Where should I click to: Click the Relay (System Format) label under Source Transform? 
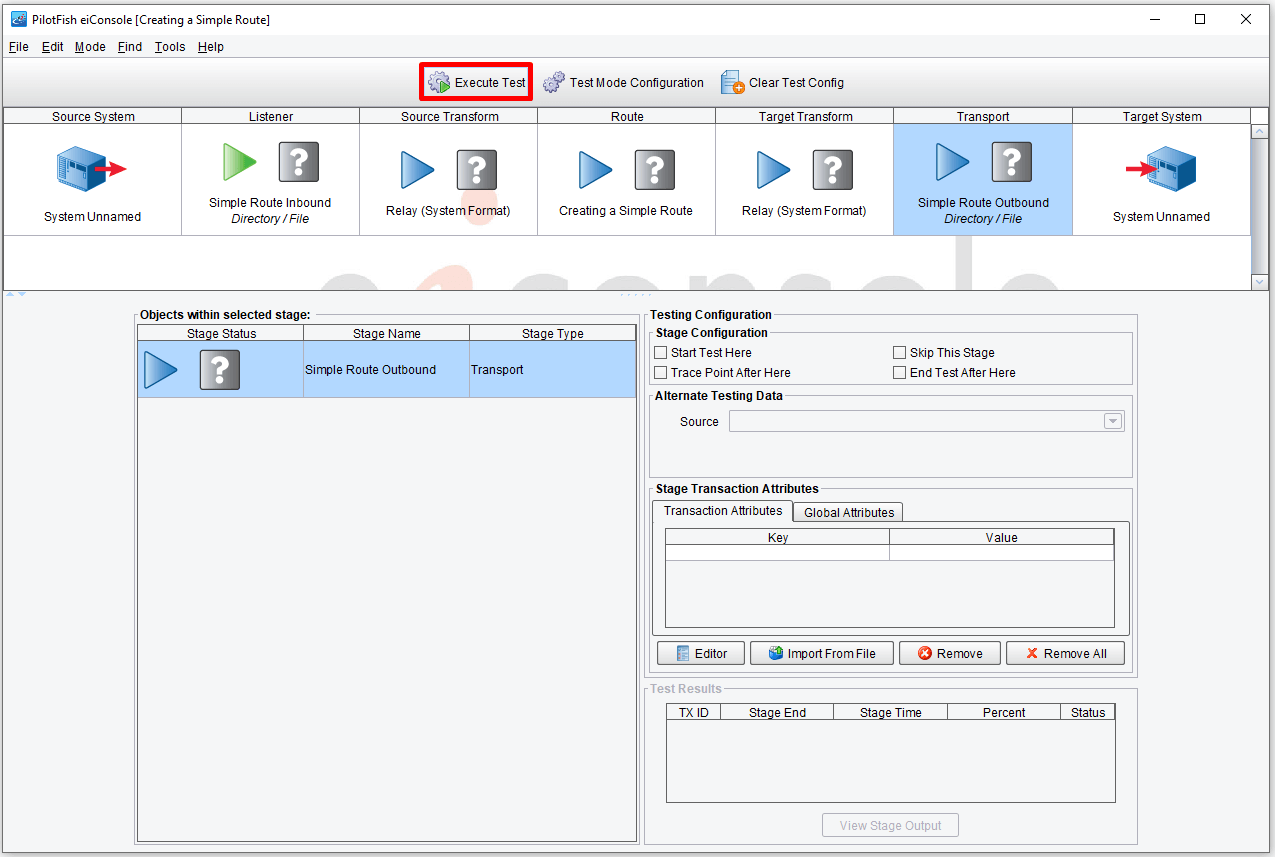click(x=448, y=211)
